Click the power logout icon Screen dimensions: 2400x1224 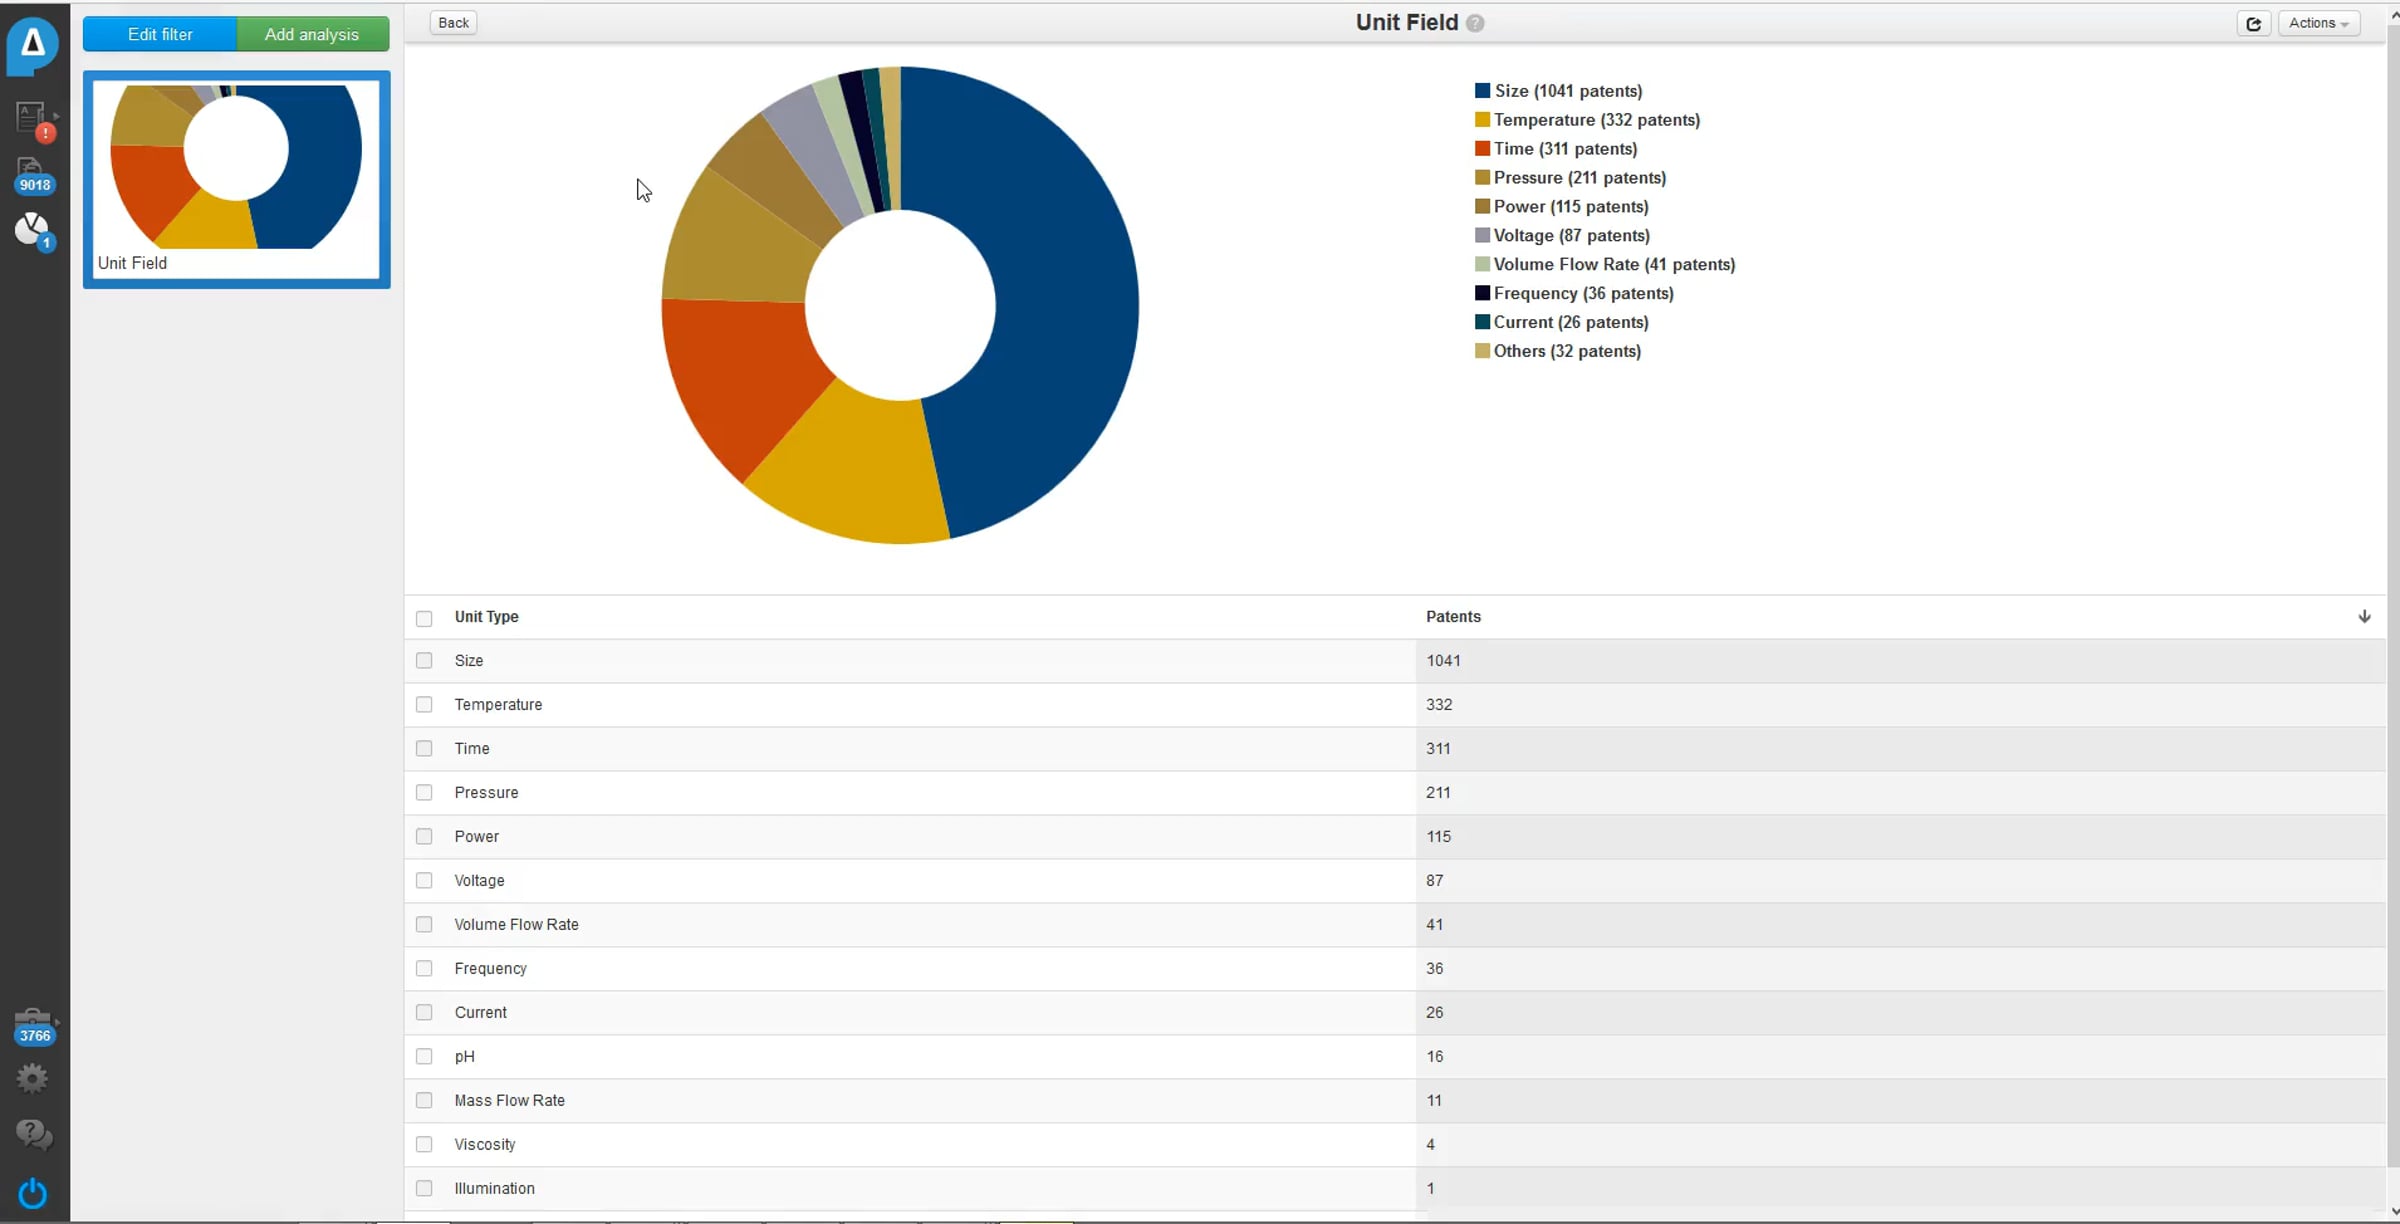click(x=32, y=1193)
